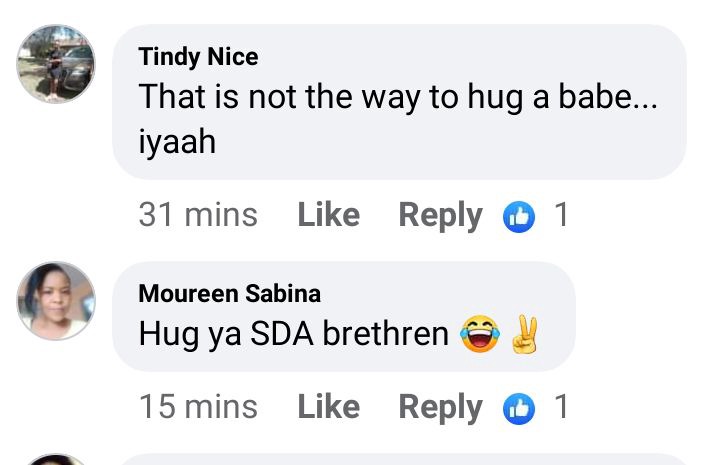The image size is (720, 465).
Task: Click the victory hand emoji in the comment
Action: click(525, 334)
